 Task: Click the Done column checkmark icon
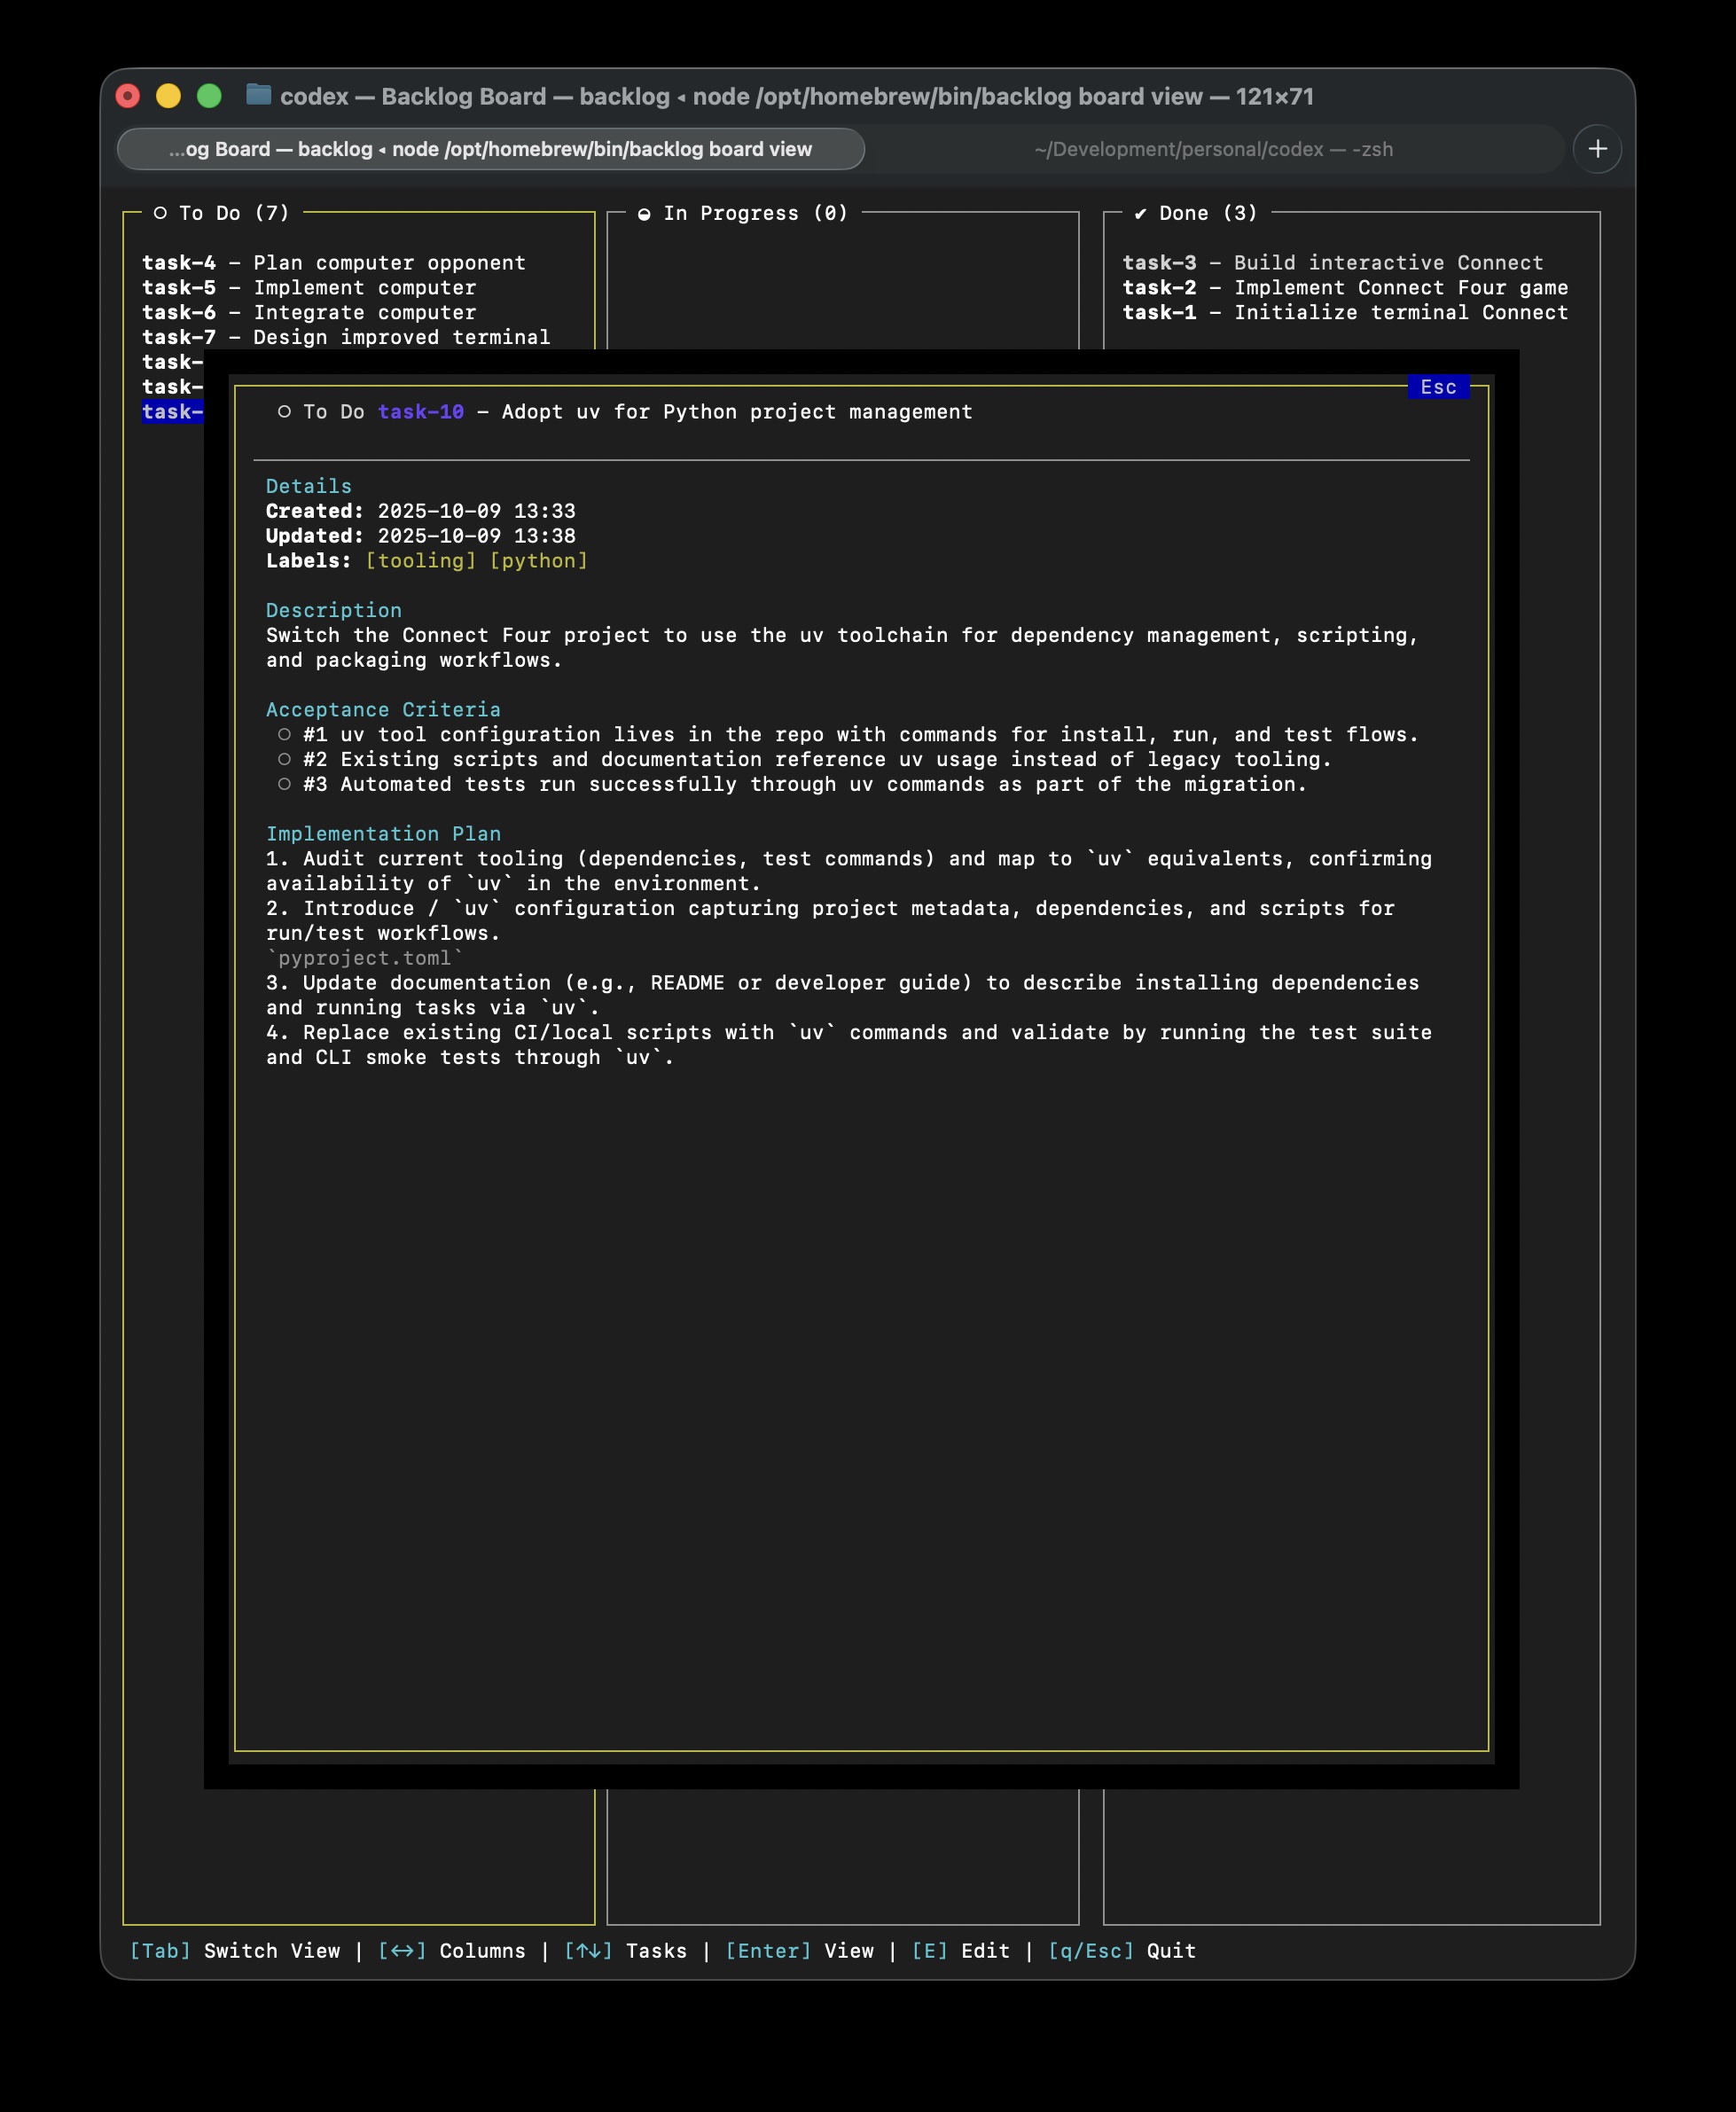pyautogui.click(x=1140, y=214)
